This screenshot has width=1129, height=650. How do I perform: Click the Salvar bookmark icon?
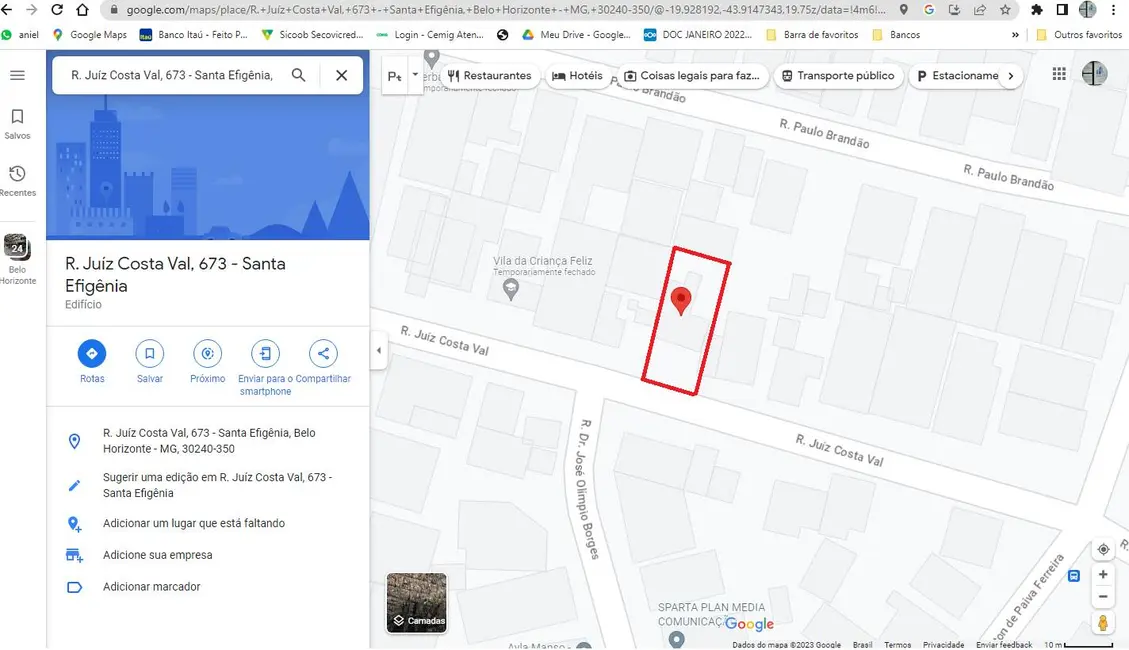pyautogui.click(x=150, y=354)
